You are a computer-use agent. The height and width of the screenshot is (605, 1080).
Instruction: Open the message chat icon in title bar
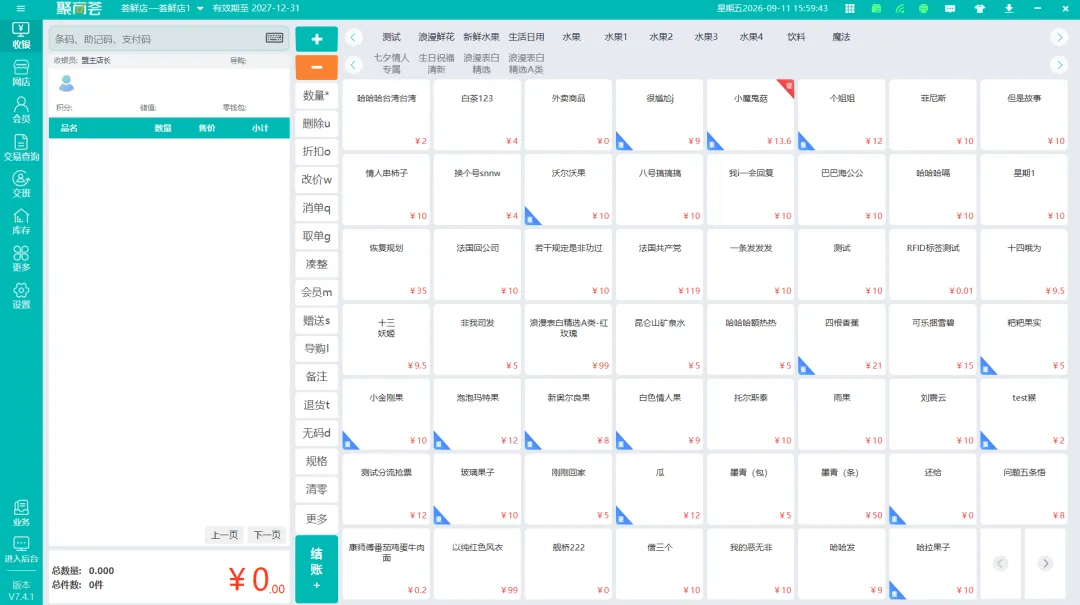click(950, 8)
